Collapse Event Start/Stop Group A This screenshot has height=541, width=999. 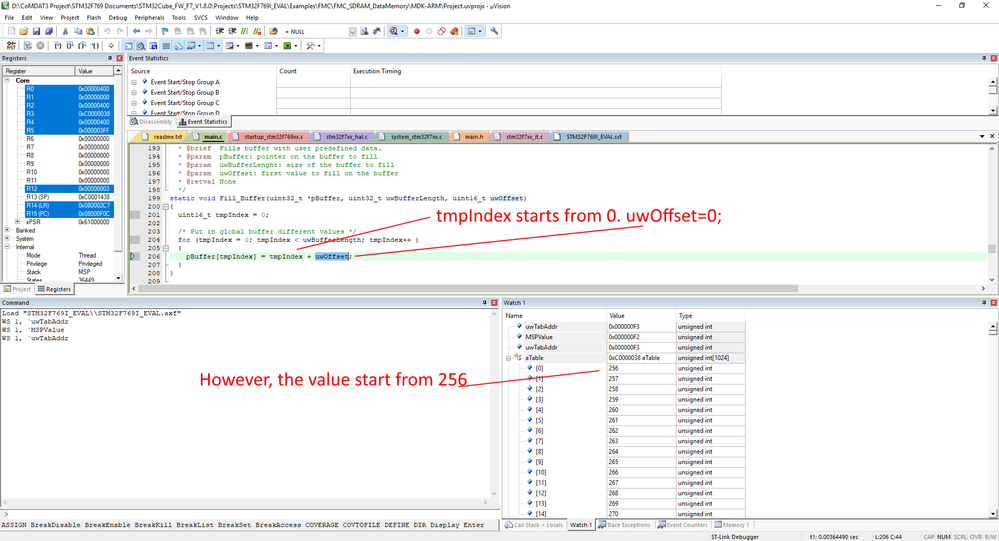[x=135, y=82]
